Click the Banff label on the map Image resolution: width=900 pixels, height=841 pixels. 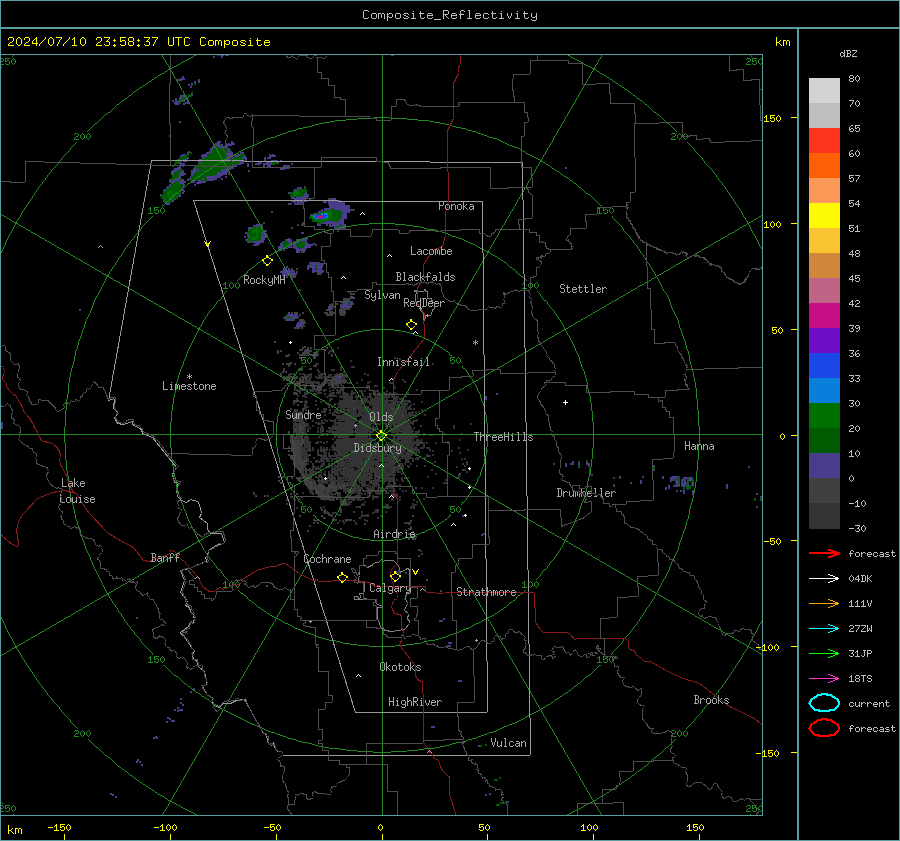(x=165, y=557)
